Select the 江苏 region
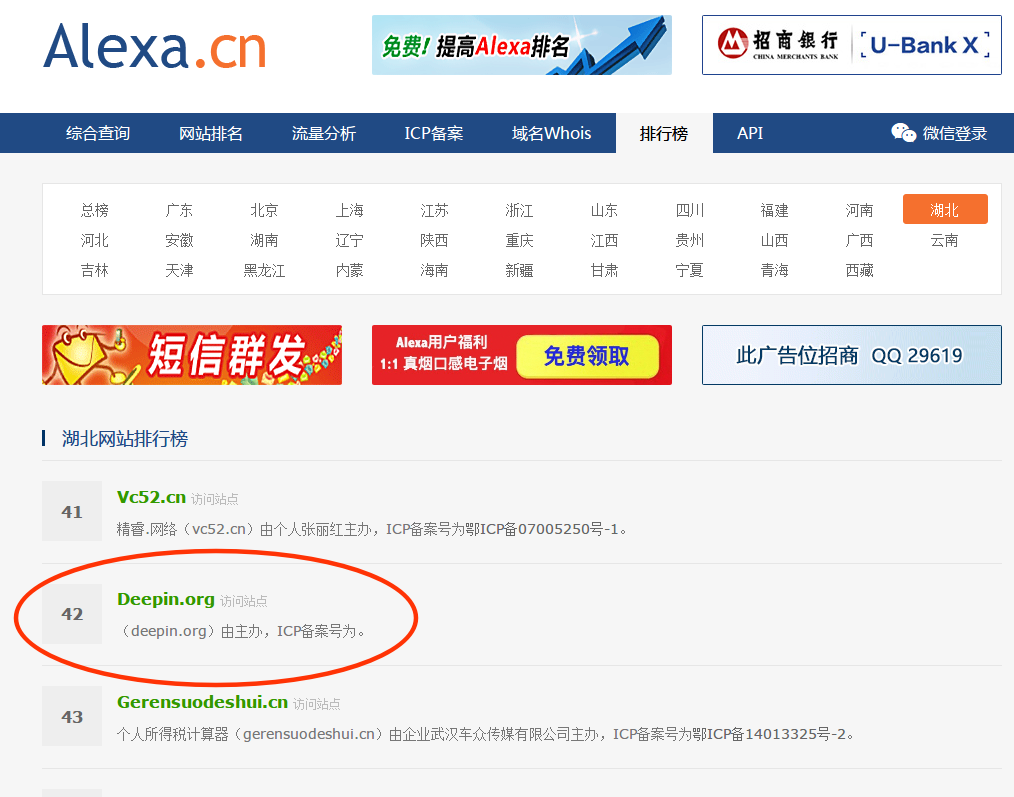The image size is (1014, 797). [435, 210]
